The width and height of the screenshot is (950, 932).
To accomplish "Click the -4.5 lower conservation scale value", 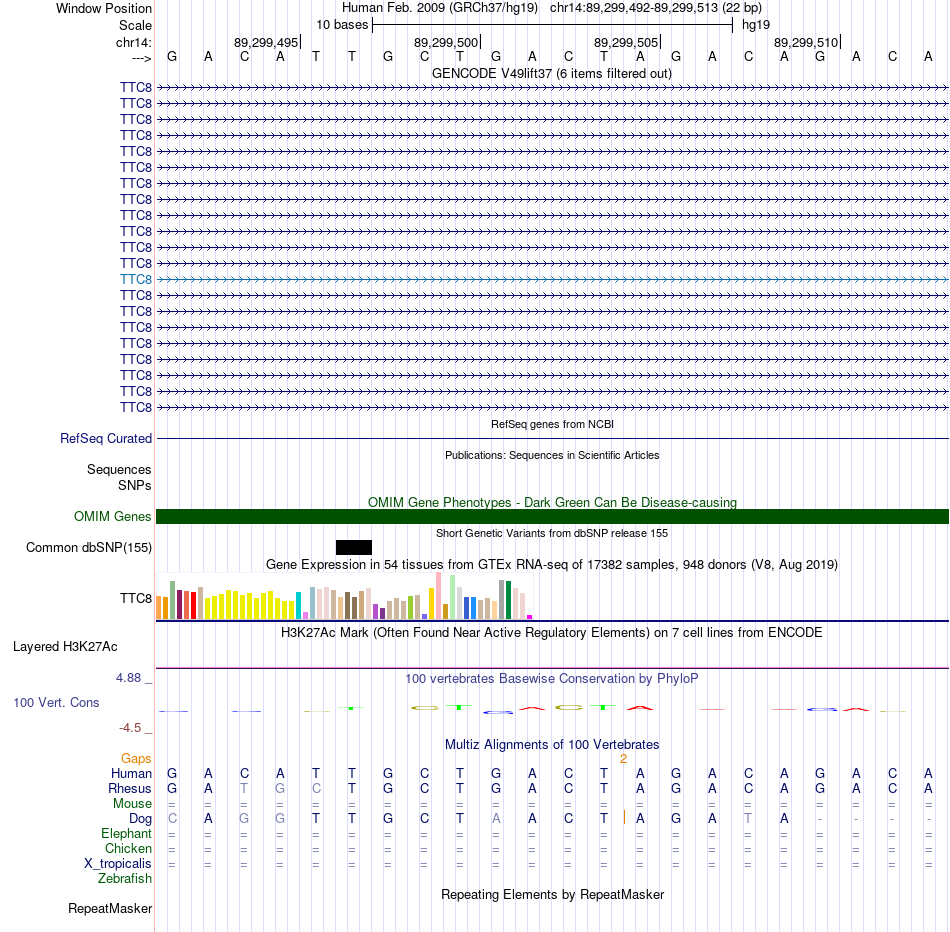I will tap(130, 728).
